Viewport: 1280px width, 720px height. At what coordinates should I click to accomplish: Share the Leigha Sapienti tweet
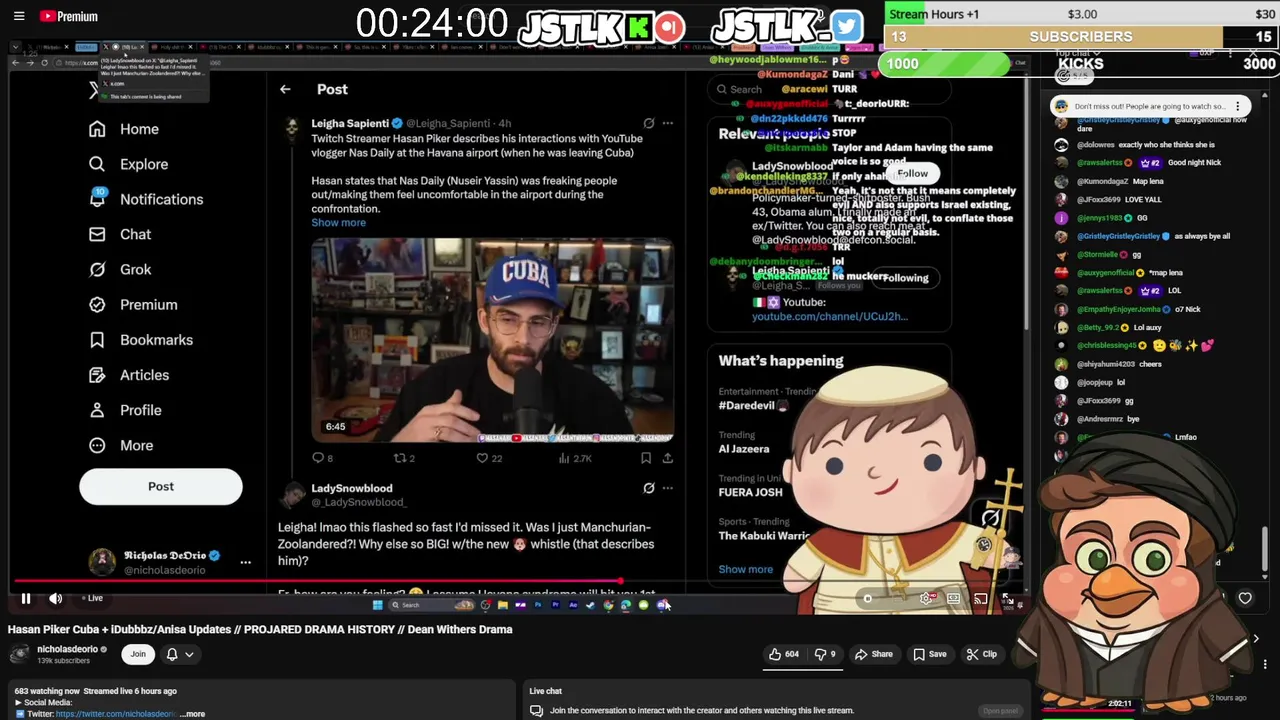(668, 458)
